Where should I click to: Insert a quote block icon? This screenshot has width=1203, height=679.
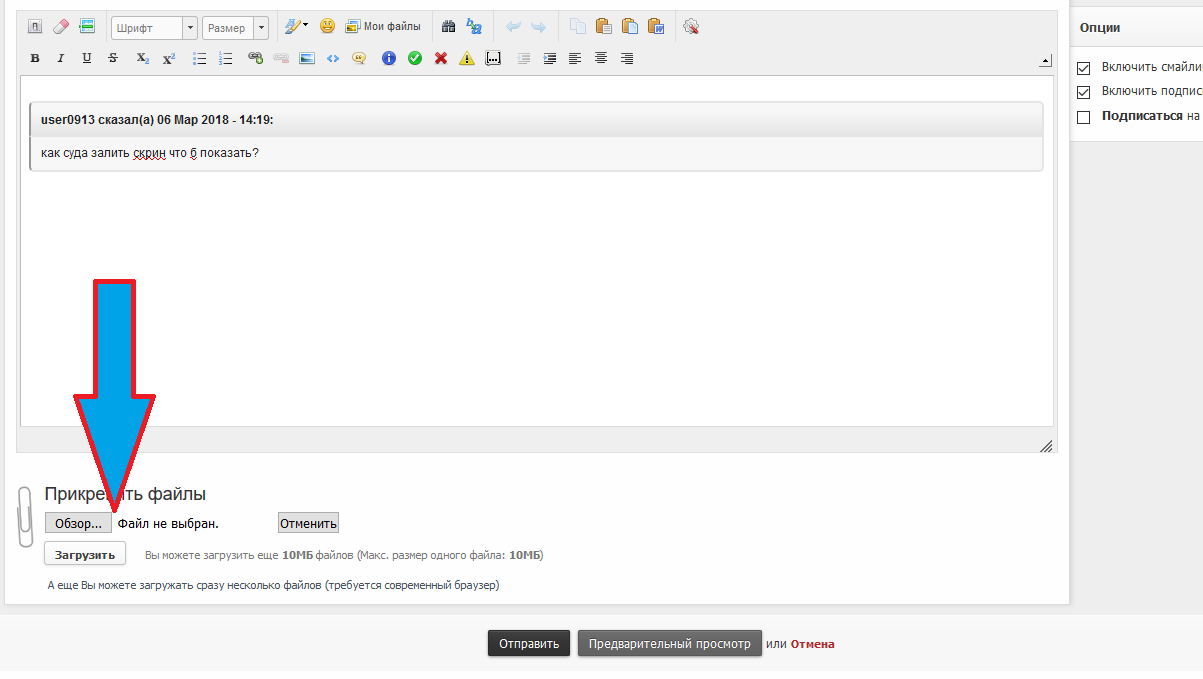(359, 59)
